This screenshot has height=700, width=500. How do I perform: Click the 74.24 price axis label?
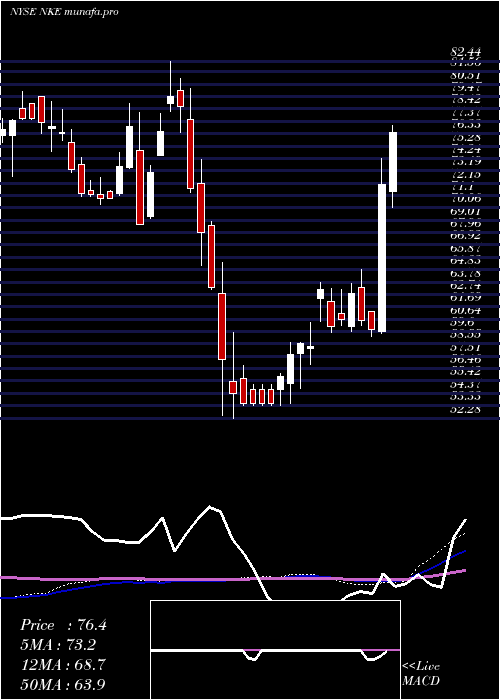coord(465,150)
